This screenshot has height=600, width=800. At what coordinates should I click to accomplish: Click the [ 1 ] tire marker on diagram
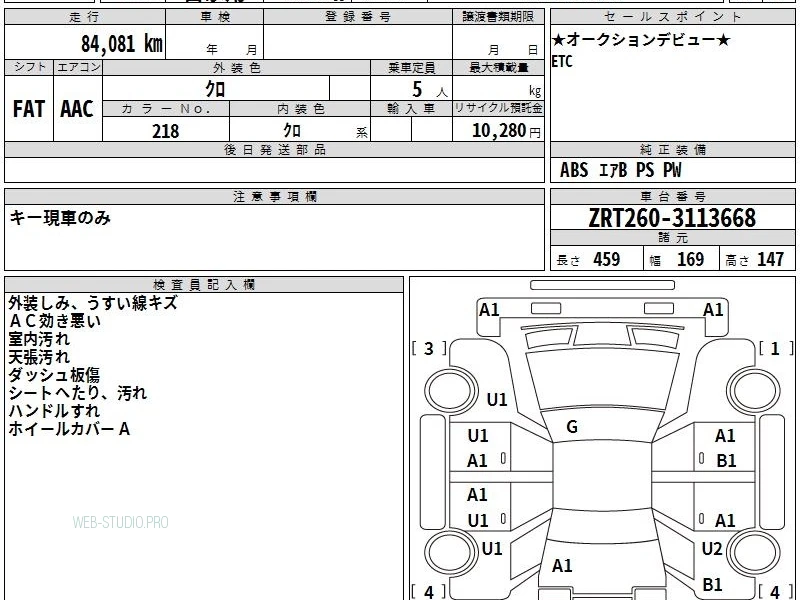[x=776, y=348]
